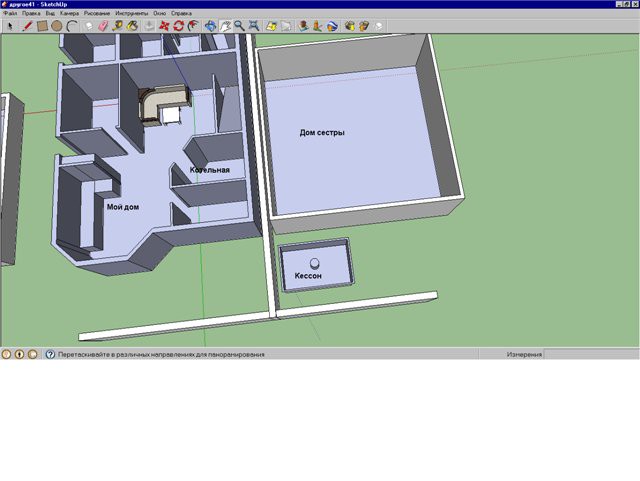
Task: Activate the Push/Pull tool
Action: [149, 26]
